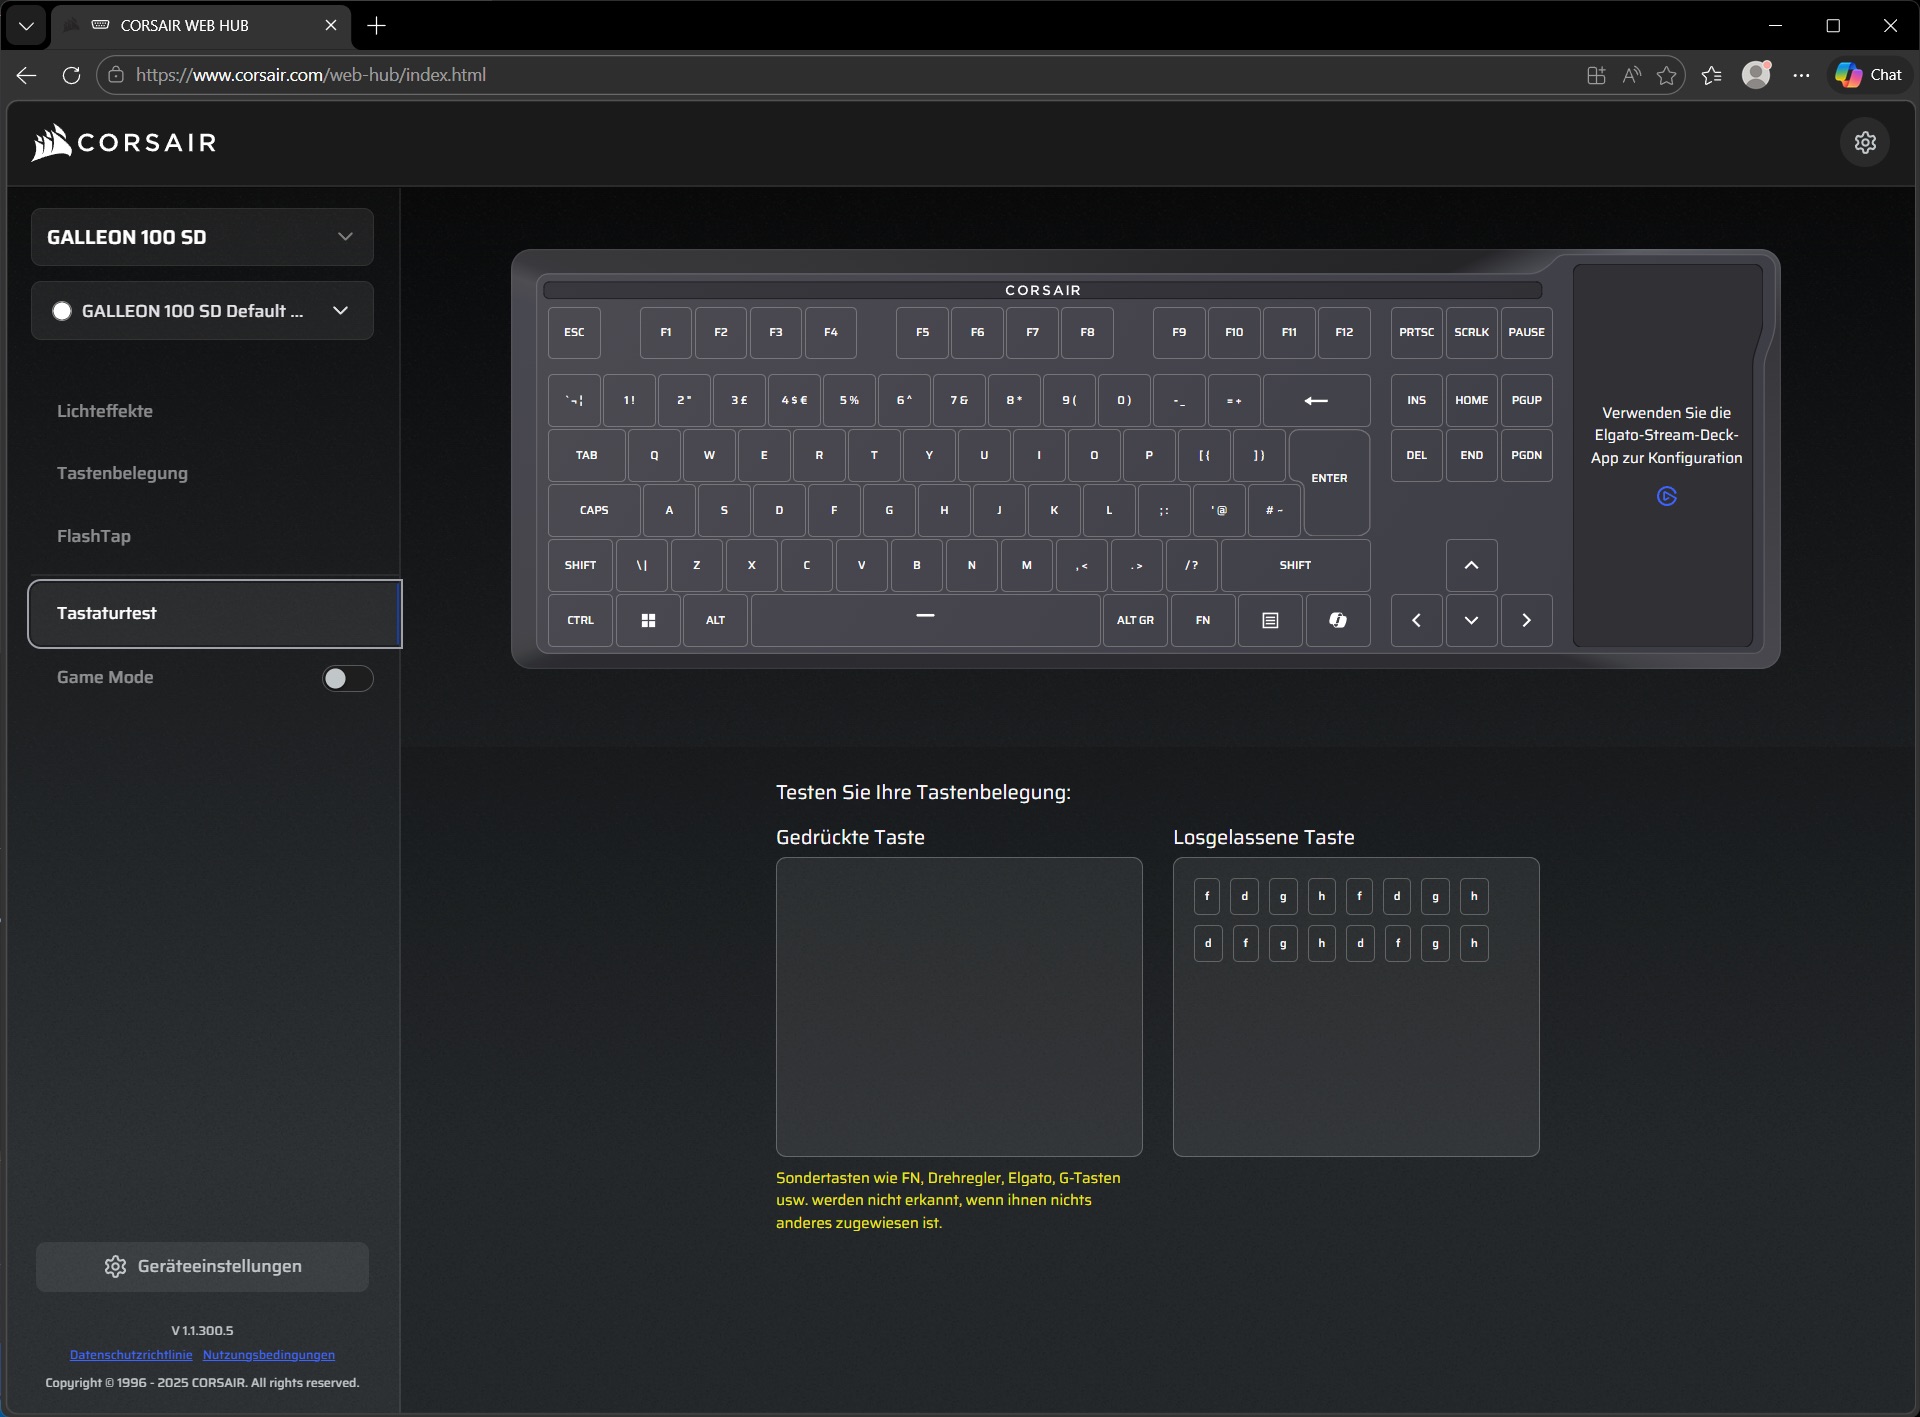Viewport: 1920px width, 1417px height.
Task: Open the Nutzungsbedingungen link
Action: [268, 1355]
